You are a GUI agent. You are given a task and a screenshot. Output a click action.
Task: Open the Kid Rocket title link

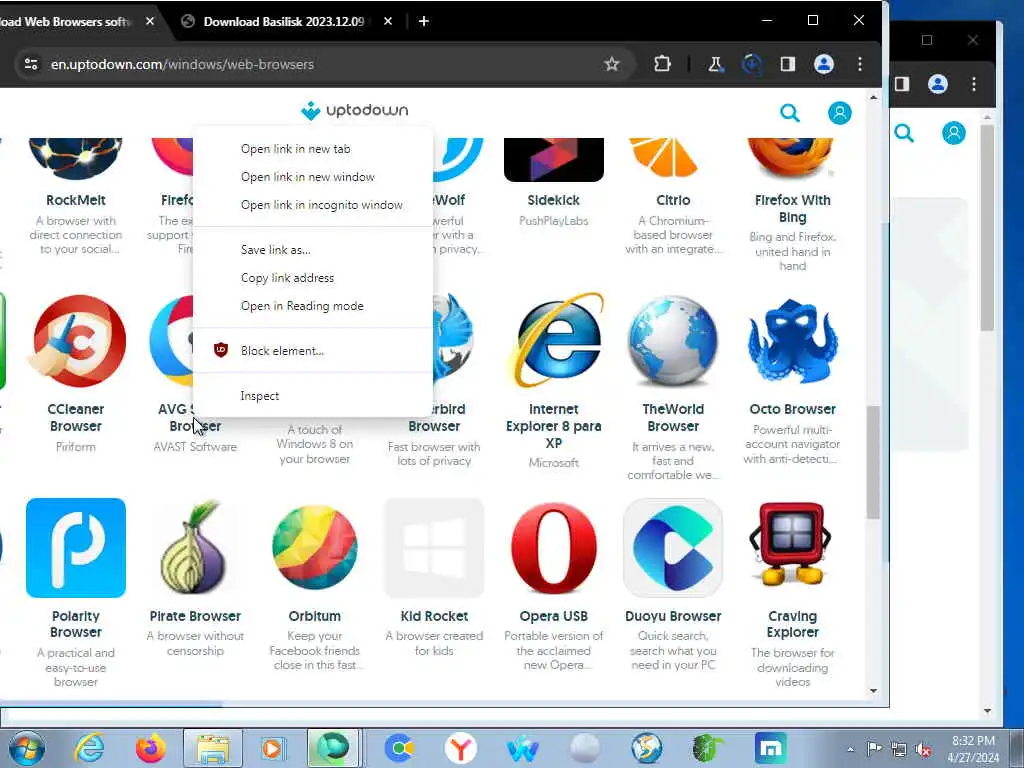434,616
